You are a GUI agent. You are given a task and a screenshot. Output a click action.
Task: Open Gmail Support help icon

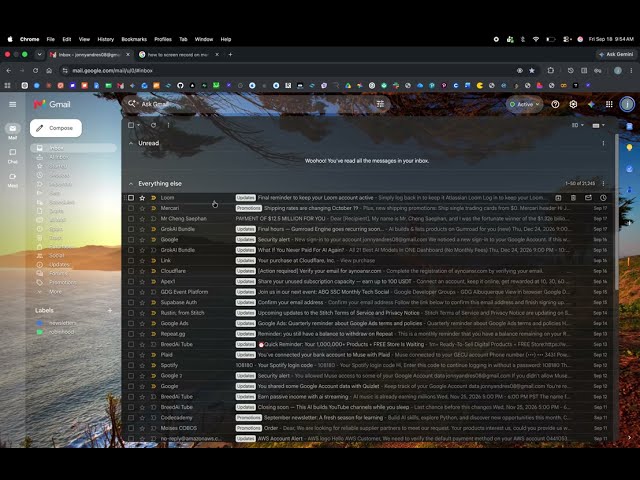555,104
